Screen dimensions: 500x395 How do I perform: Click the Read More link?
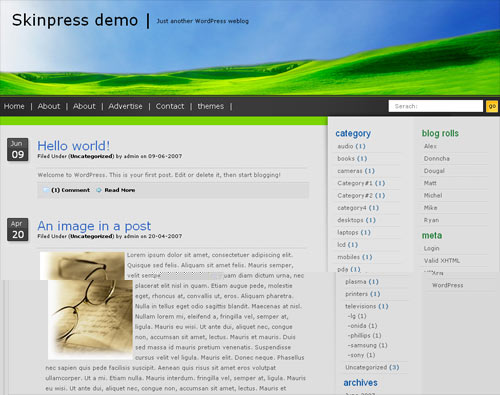(x=120, y=190)
